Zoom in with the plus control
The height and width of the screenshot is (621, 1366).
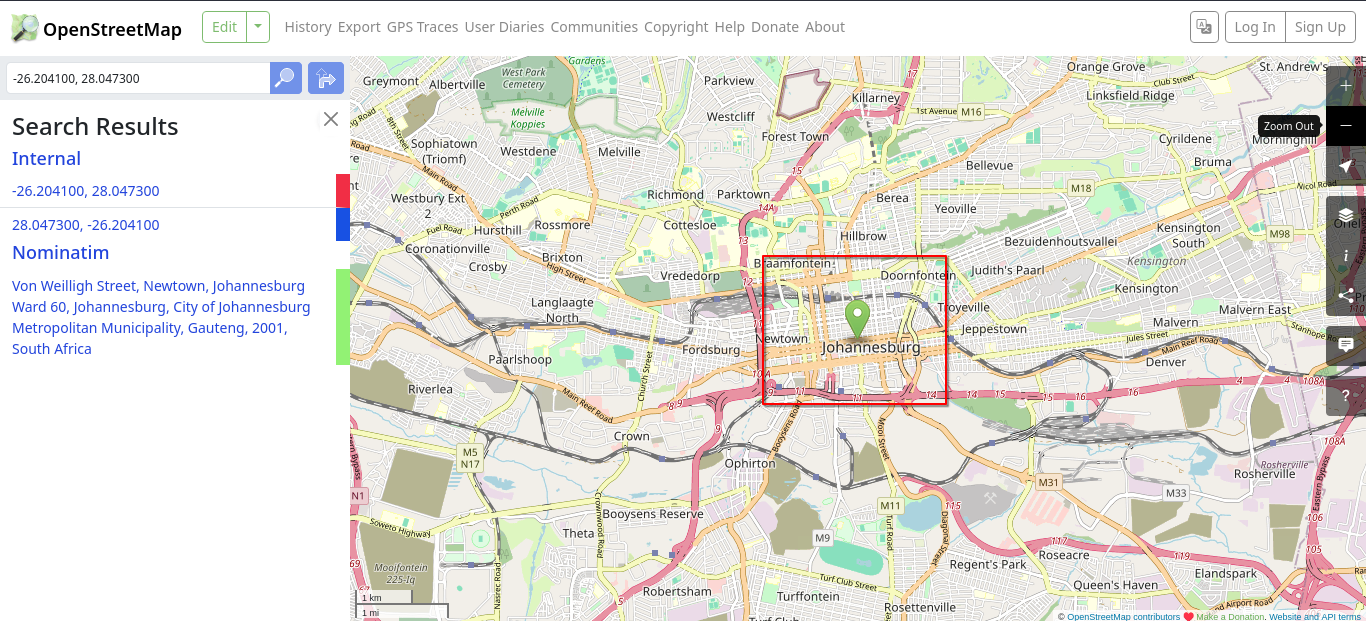click(x=1346, y=86)
